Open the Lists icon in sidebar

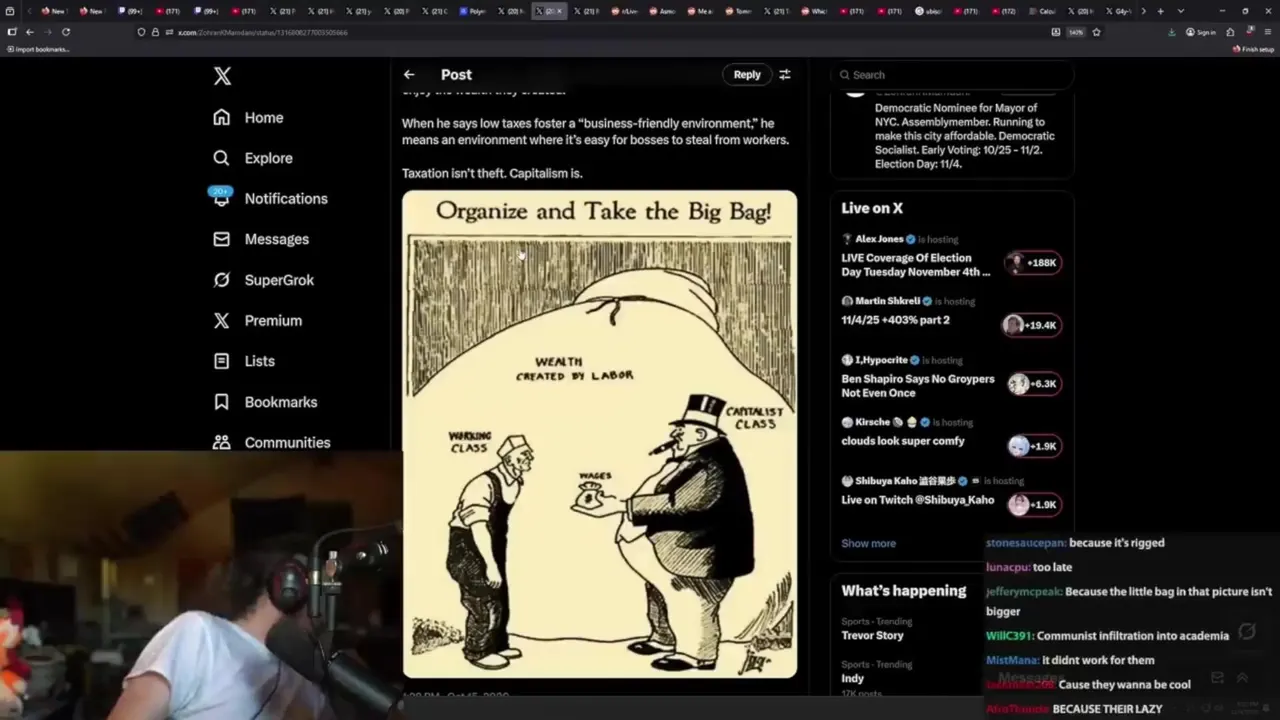click(x=221, y=361)
